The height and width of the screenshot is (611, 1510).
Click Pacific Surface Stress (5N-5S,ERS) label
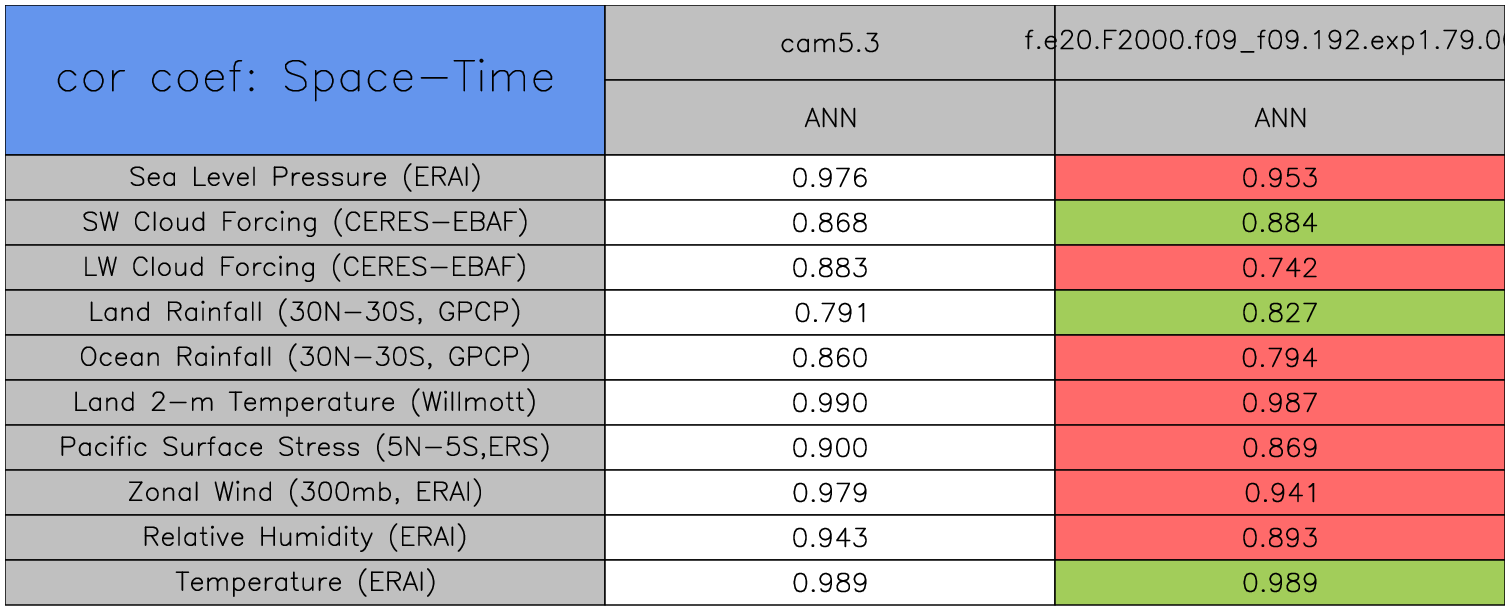(x=305, y=447)
